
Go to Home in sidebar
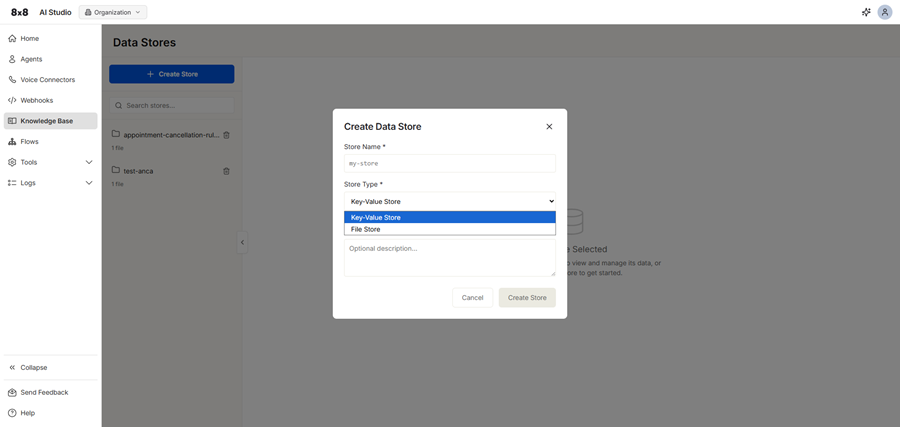(51, 38)
